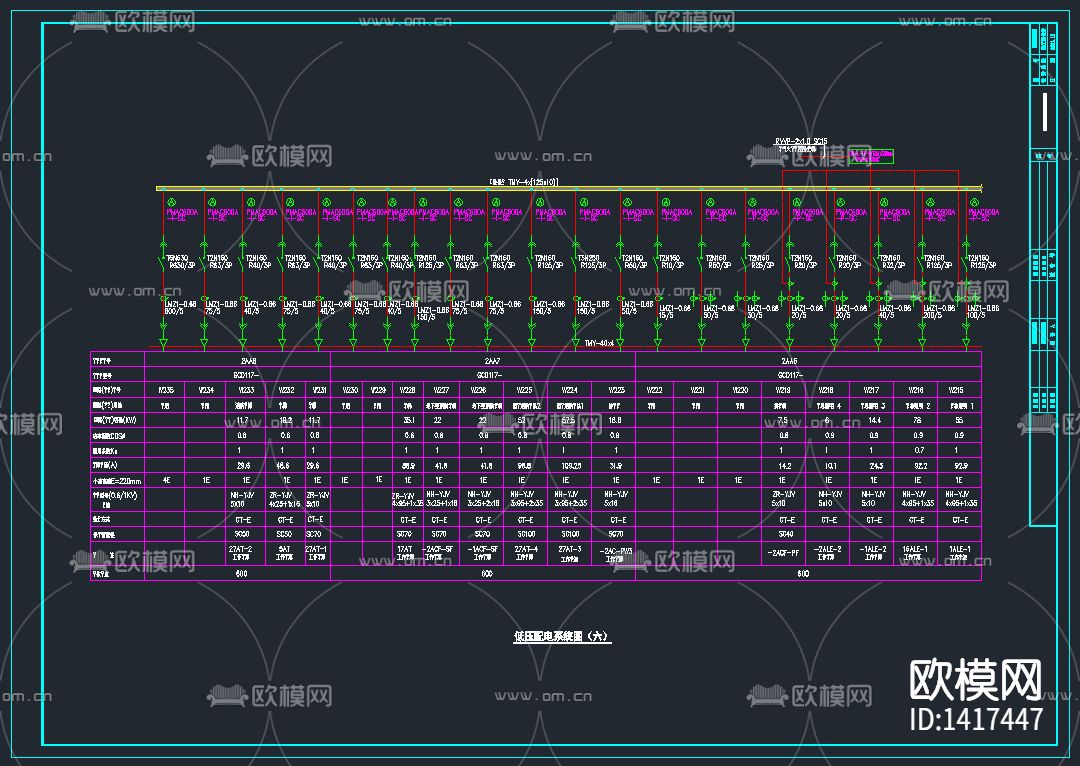The image size is (1080, 766).
Task: Select the 2AA7 cabinet header cell
Action: point(490,358)
